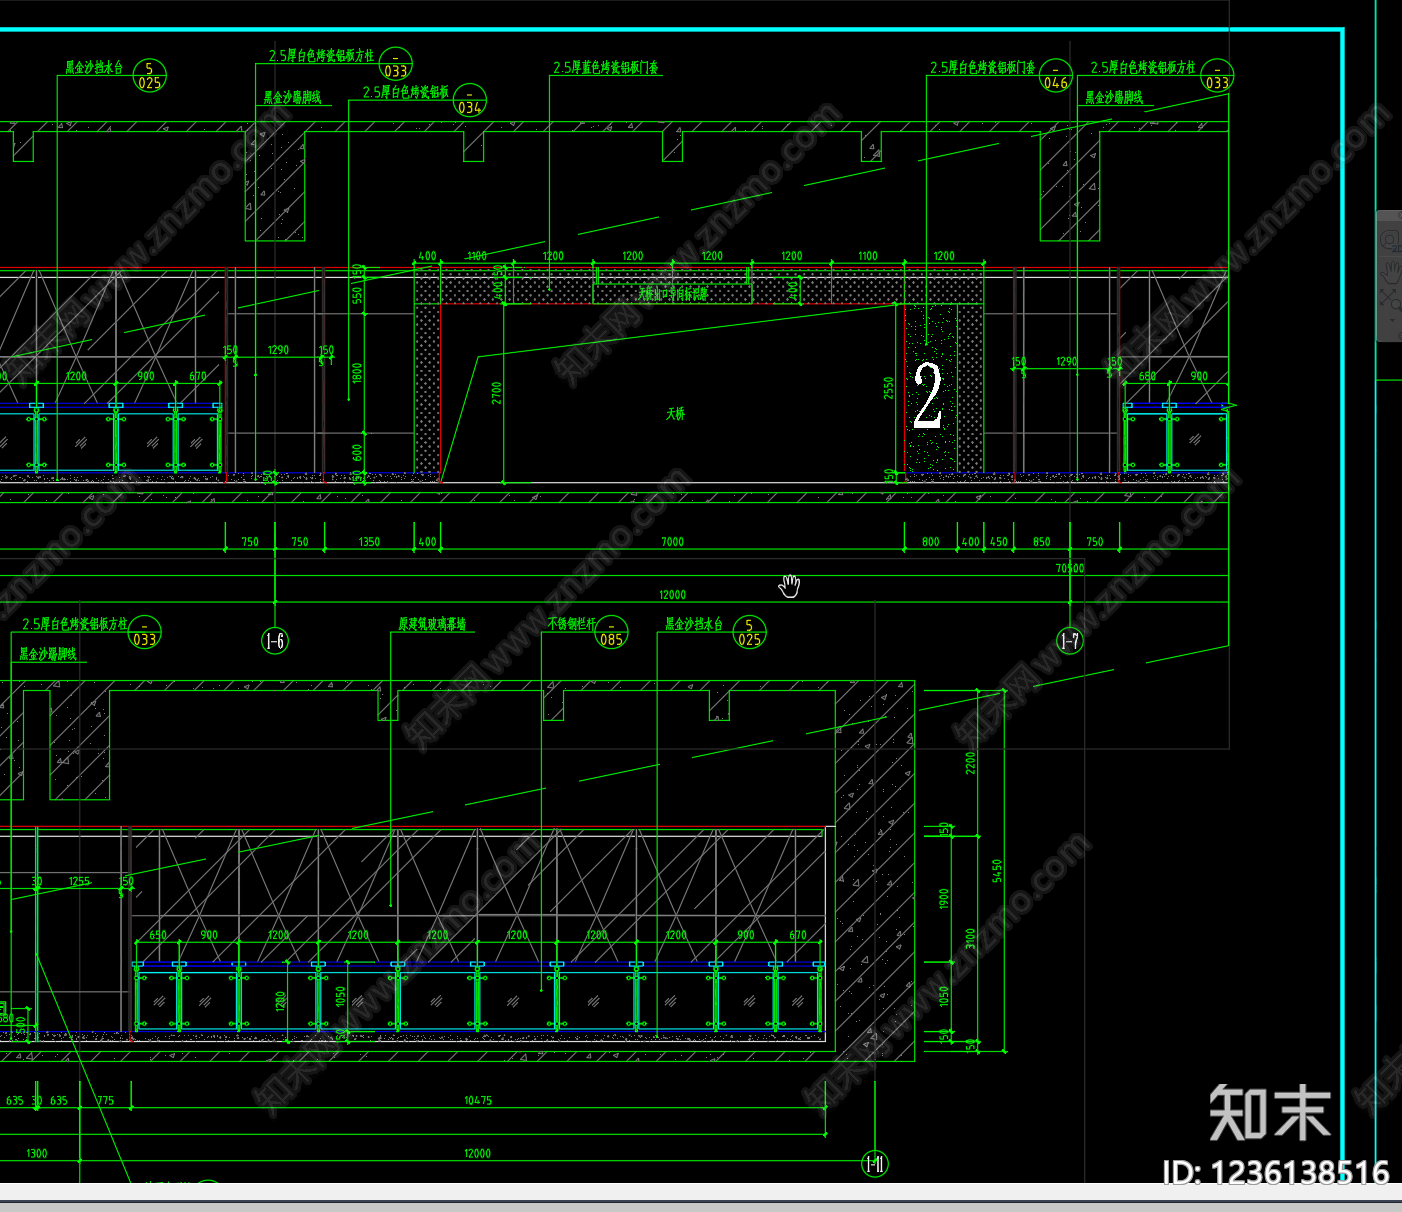1402x1212 pixels.
Task: Select the 天桥 text label
Action: tap(676, 413)
